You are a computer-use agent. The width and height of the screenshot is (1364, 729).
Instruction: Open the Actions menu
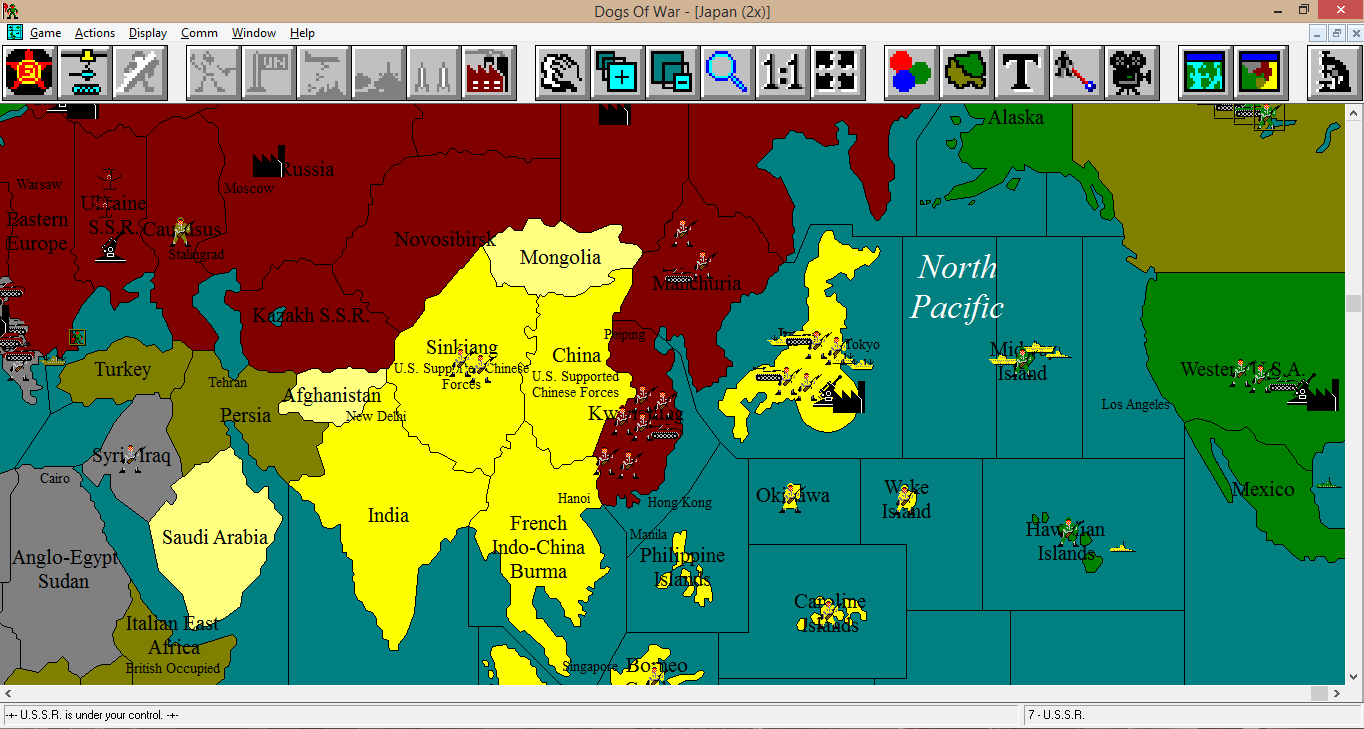[x=95, y=33]
